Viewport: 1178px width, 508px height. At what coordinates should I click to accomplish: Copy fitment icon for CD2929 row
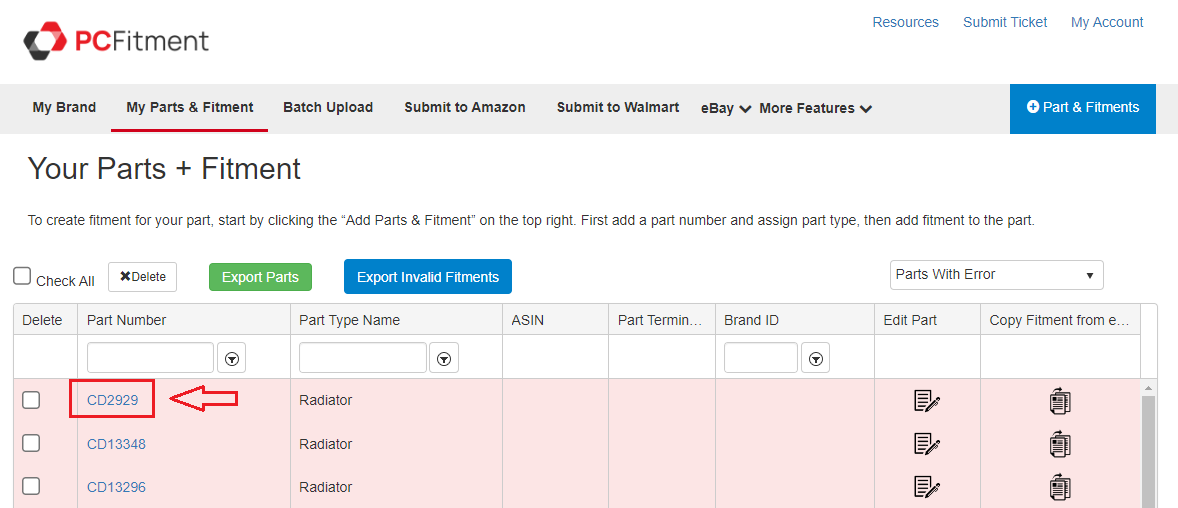(x=1060, y=401)
